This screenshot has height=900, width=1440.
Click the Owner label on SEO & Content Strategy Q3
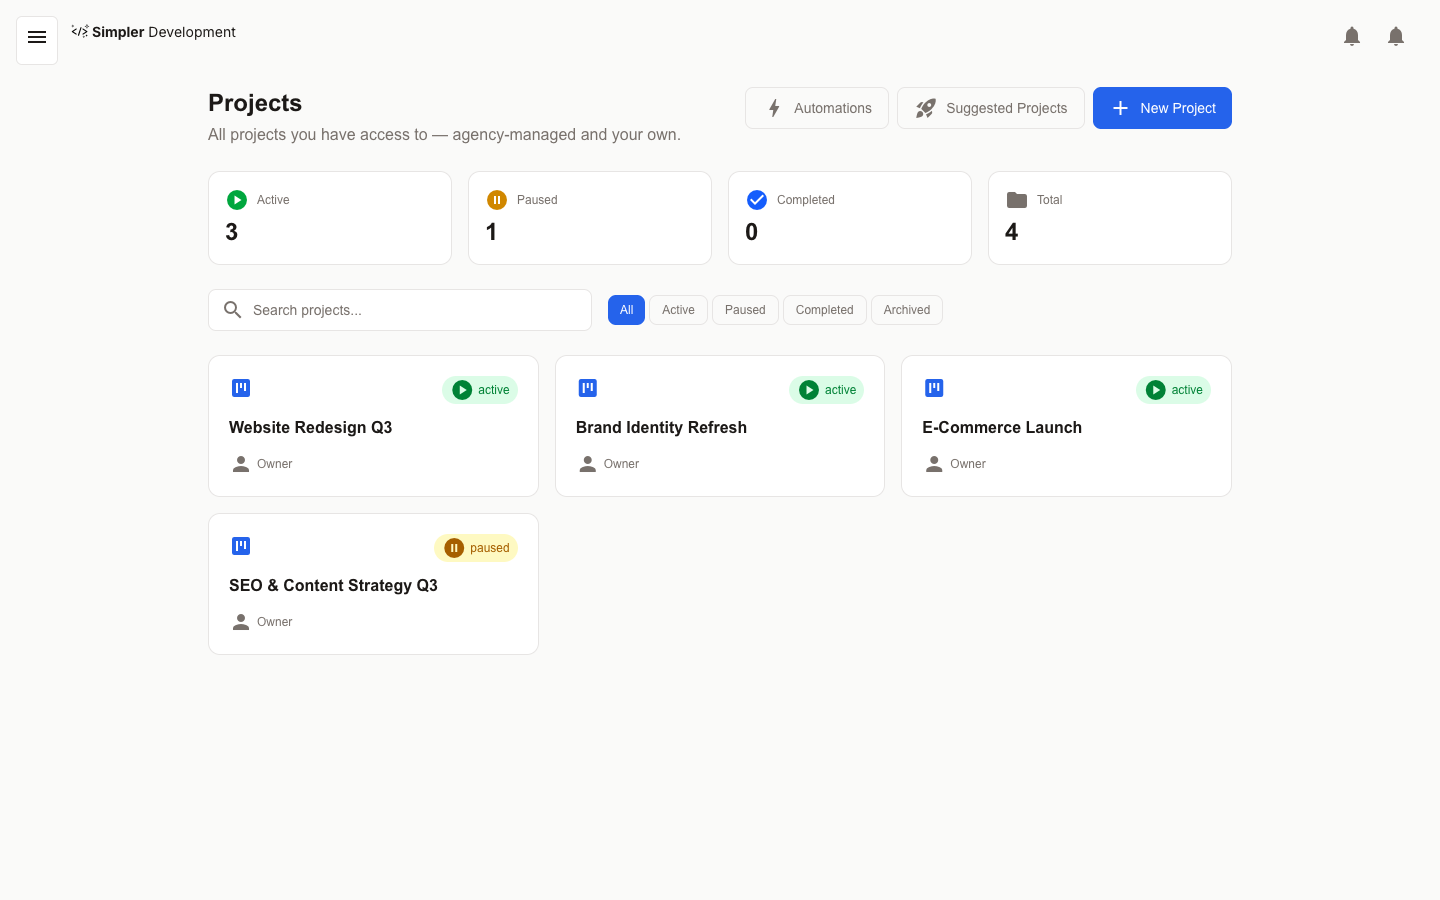(275, 622)
